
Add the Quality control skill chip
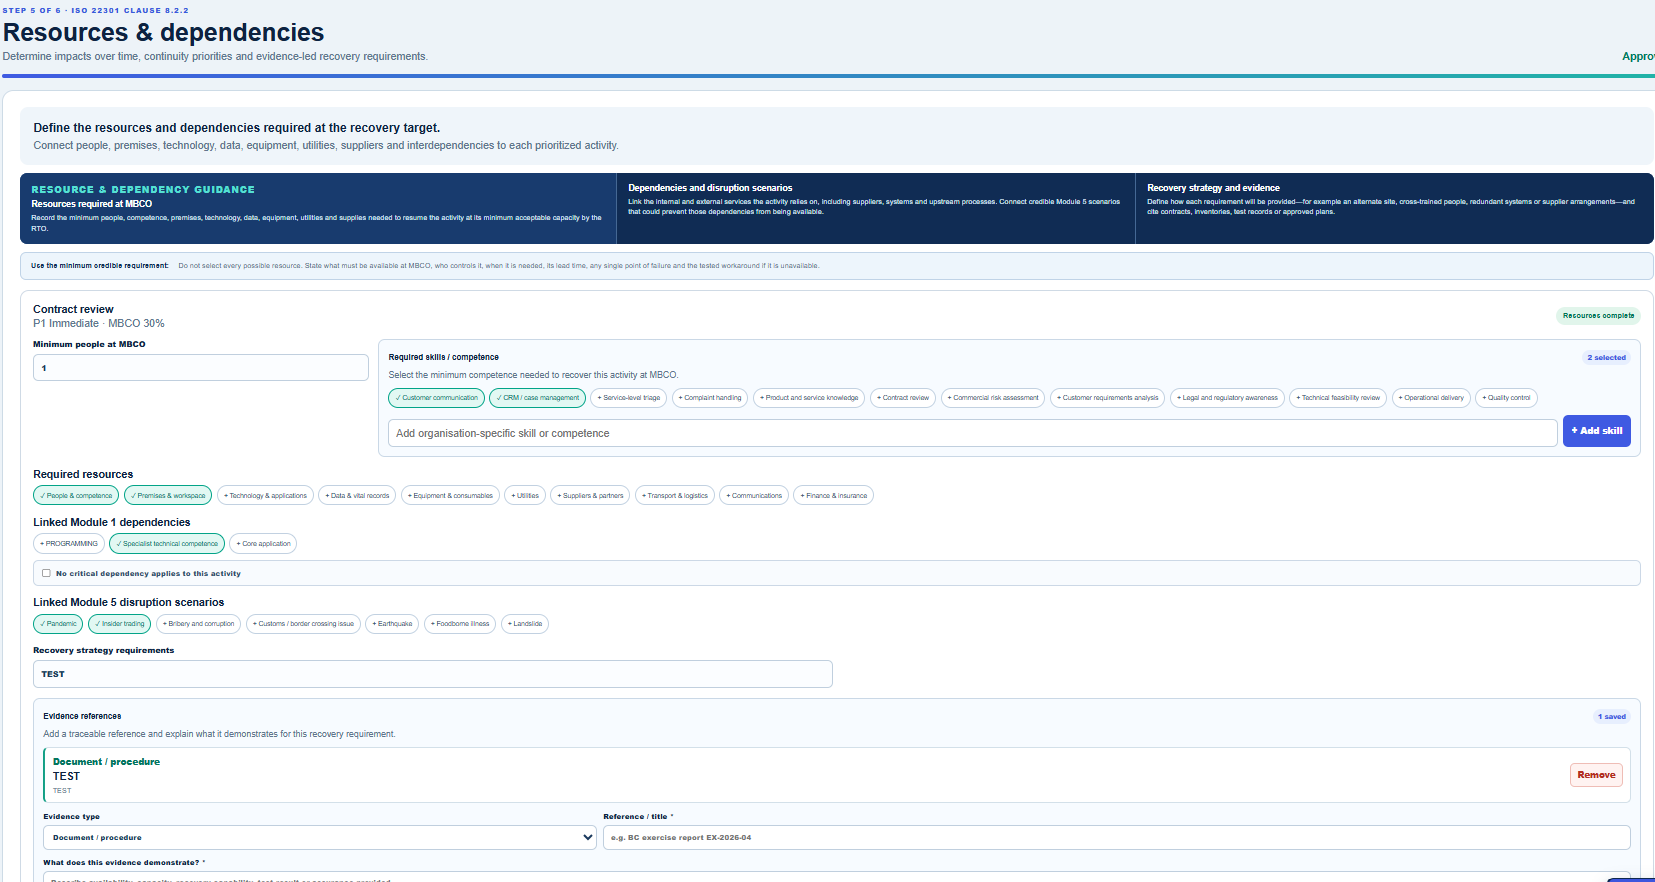(1506, 398)
